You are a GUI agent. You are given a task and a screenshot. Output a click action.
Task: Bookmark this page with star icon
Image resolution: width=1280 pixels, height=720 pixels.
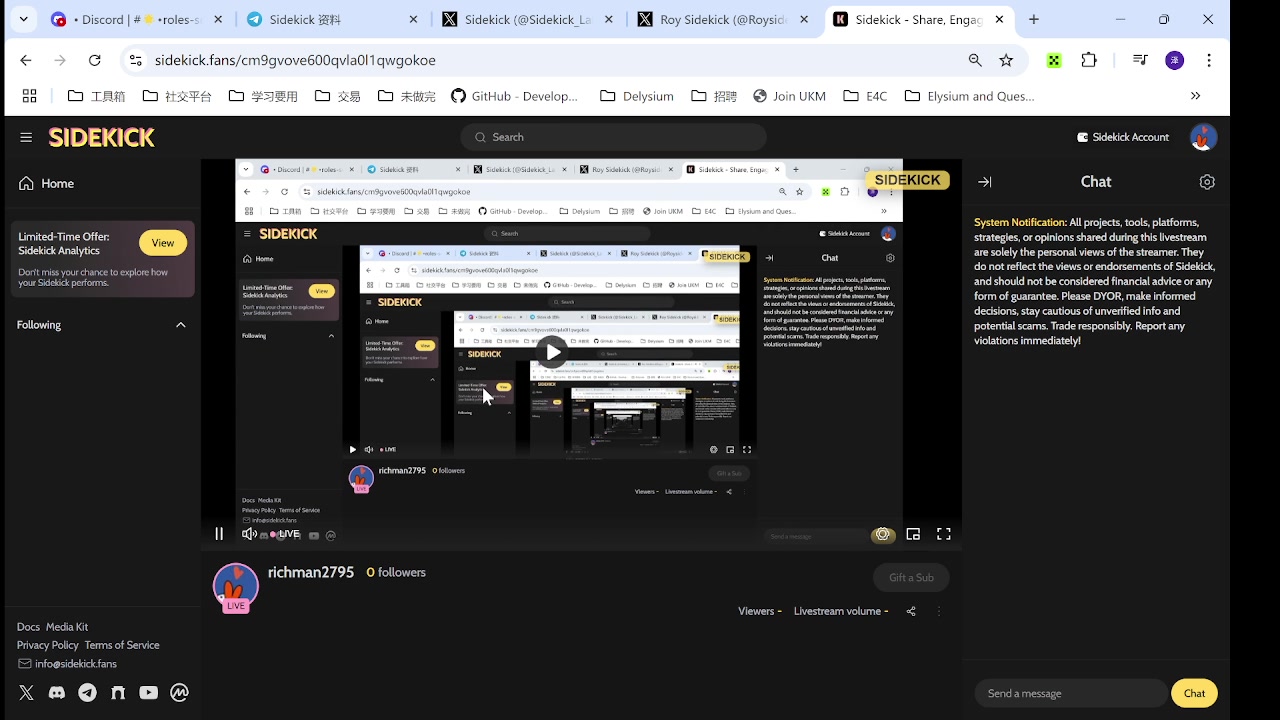pyautogui.click(x=1006, y=60)
